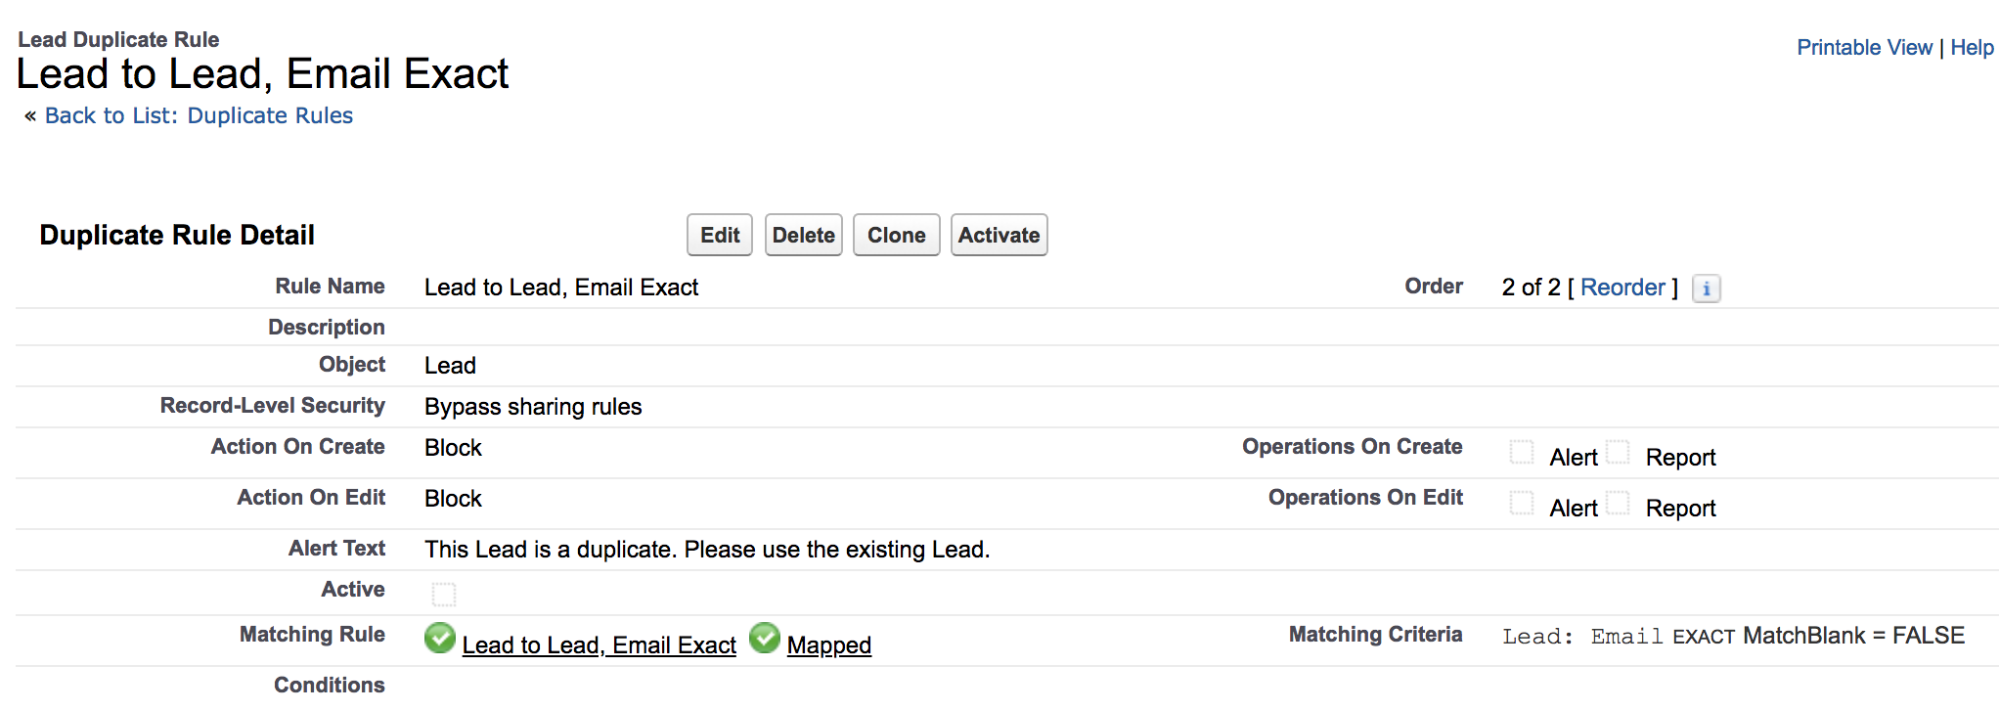Delete this duplicate rule

point(804,235)
